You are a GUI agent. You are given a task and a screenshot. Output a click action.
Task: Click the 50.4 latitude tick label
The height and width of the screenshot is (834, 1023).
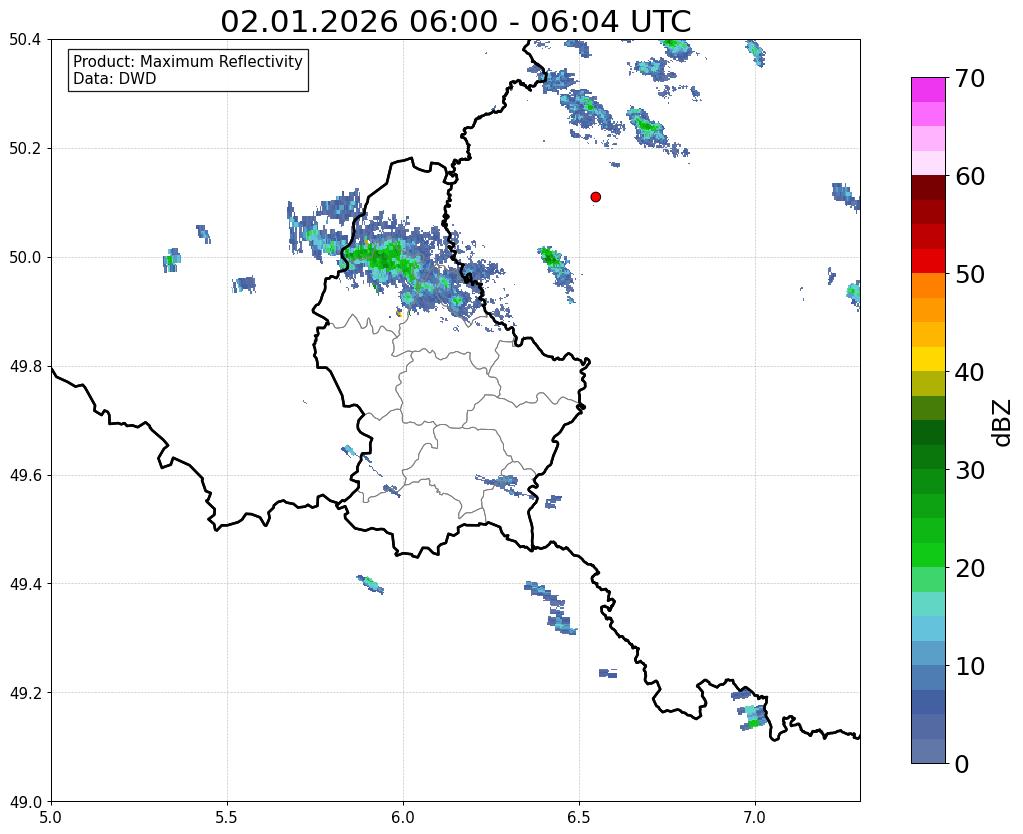[x=25, y=40]
